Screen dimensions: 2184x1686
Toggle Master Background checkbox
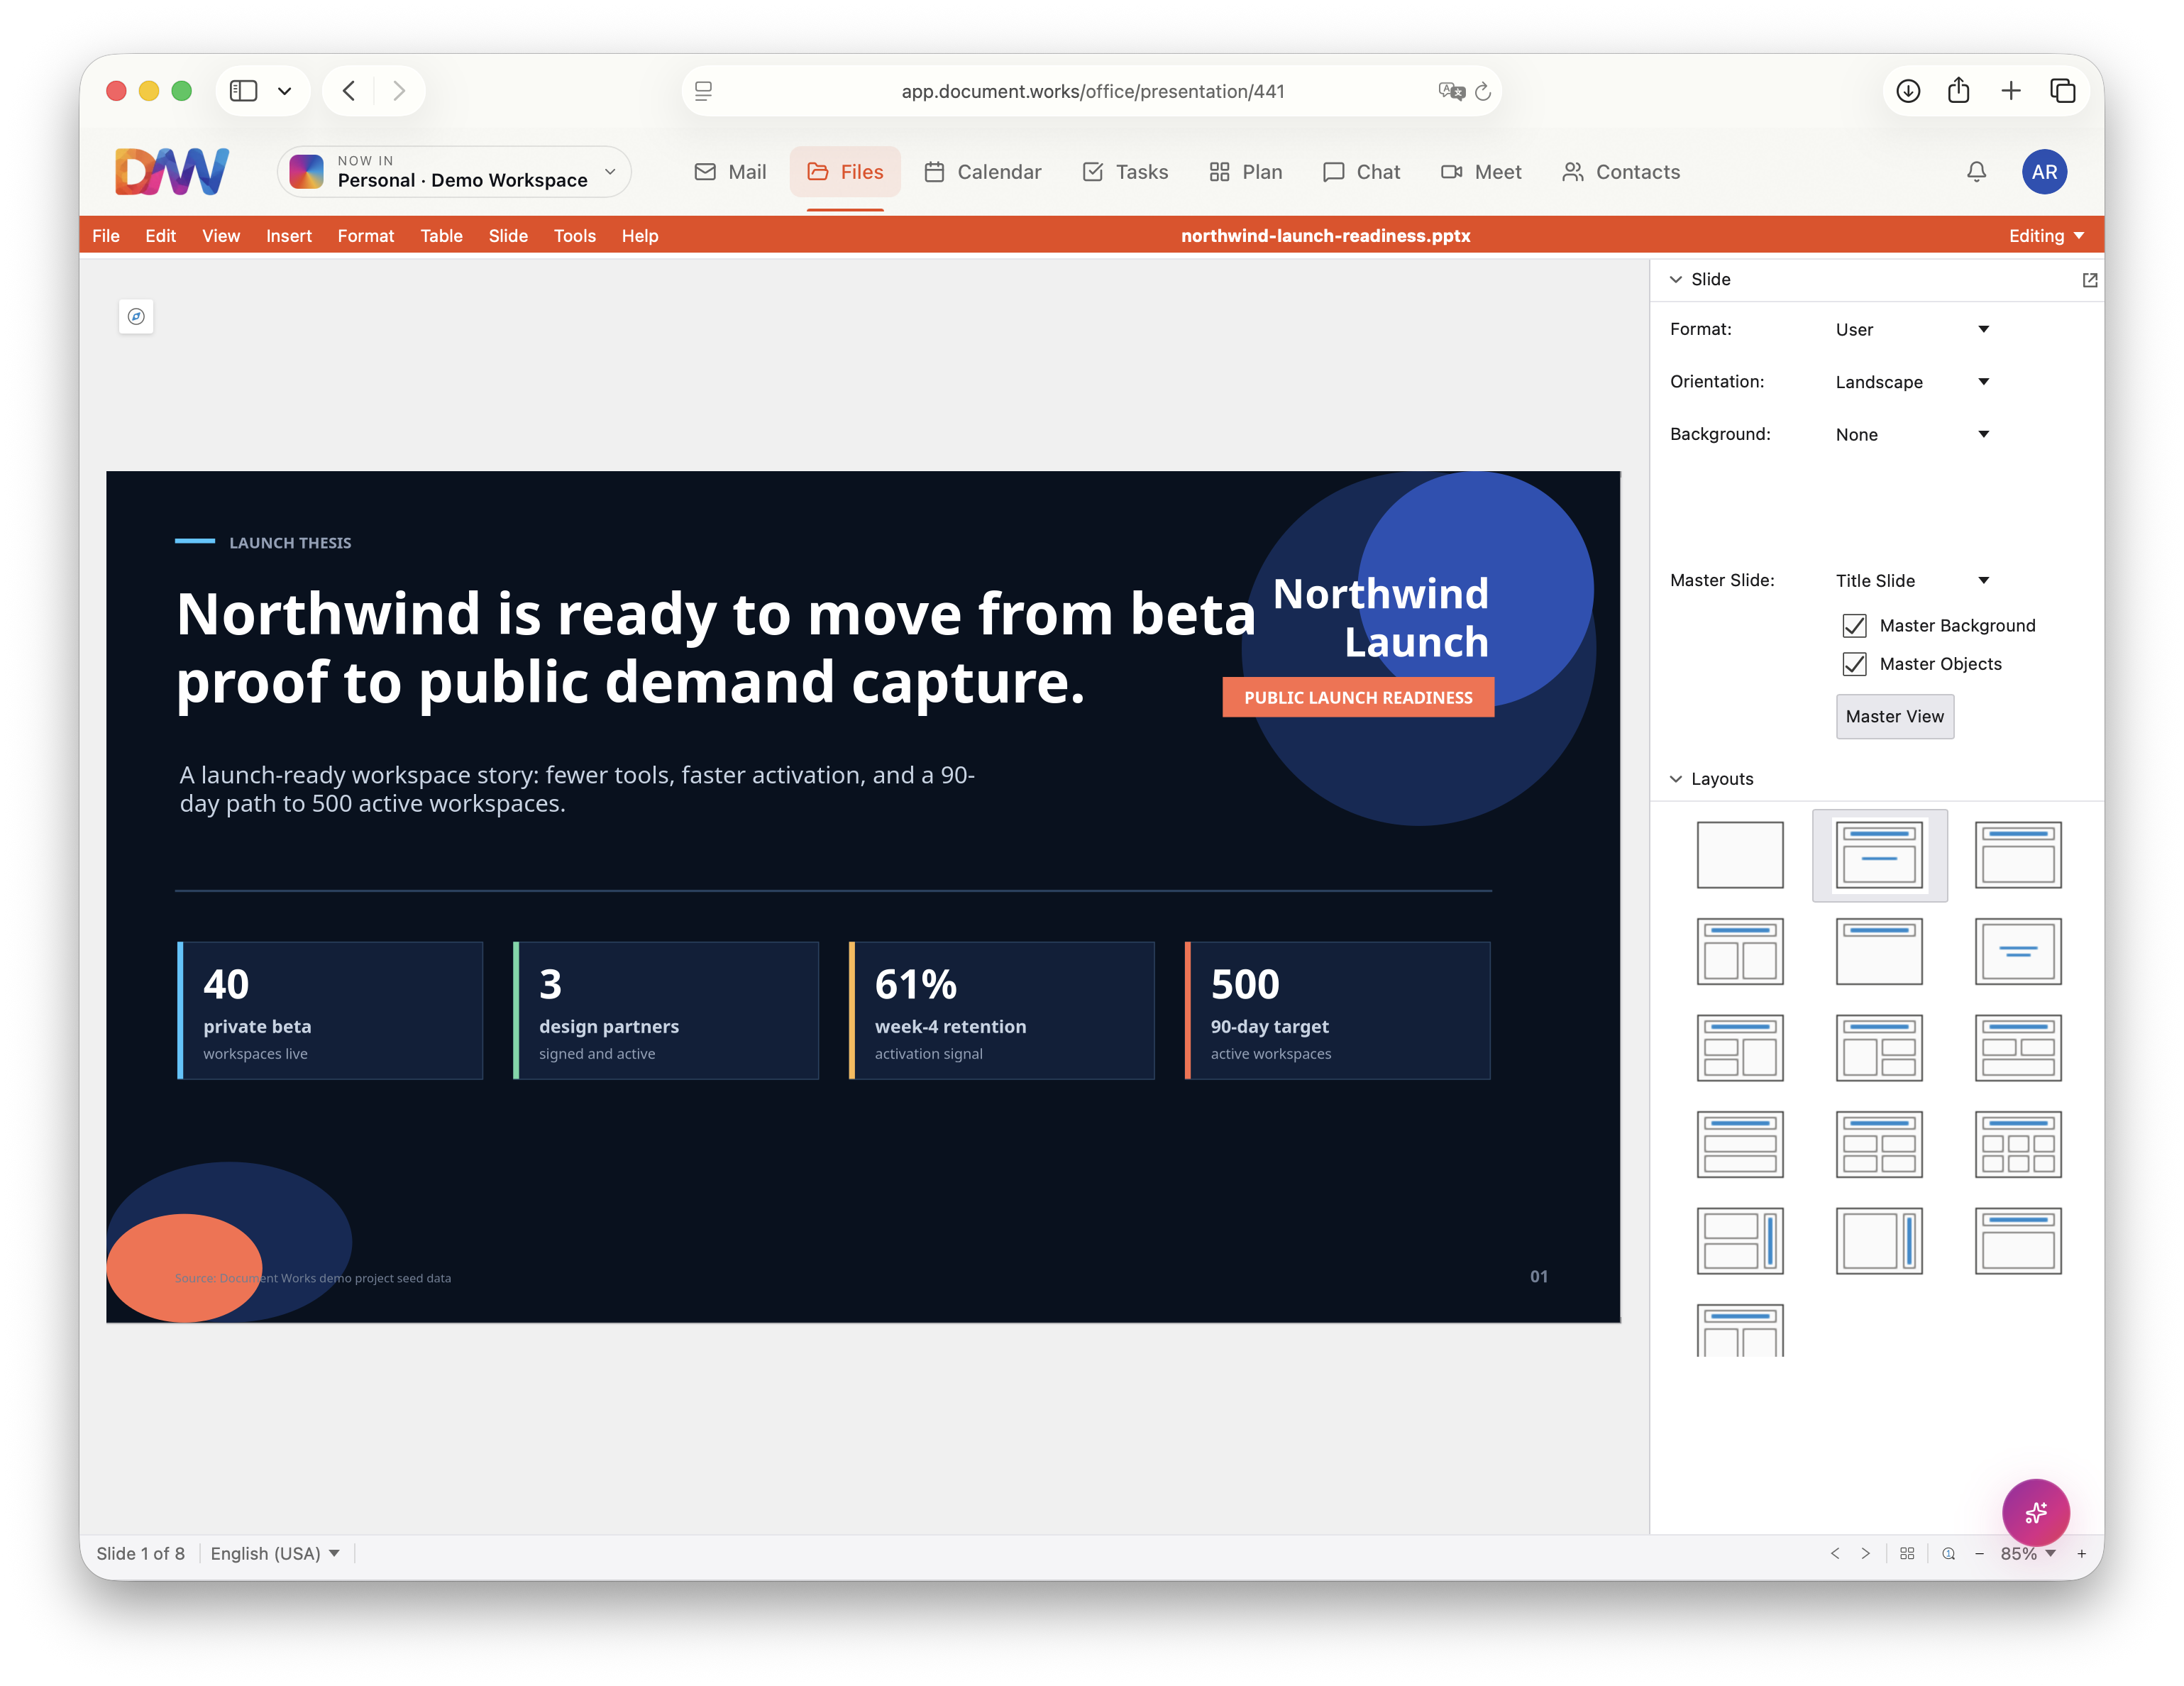click(1854, 626)
